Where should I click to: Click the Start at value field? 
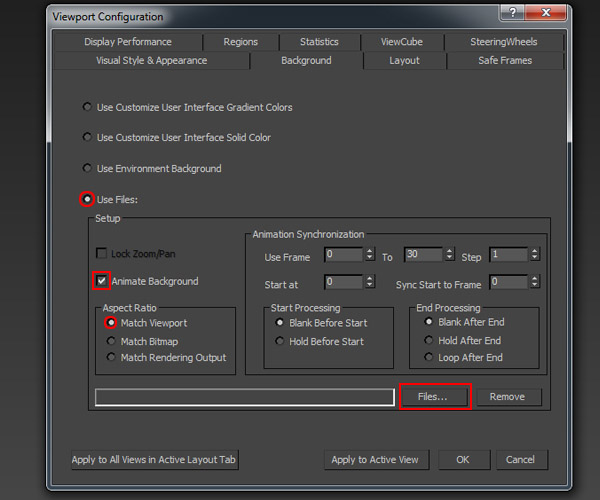click(x=344, y=282)
